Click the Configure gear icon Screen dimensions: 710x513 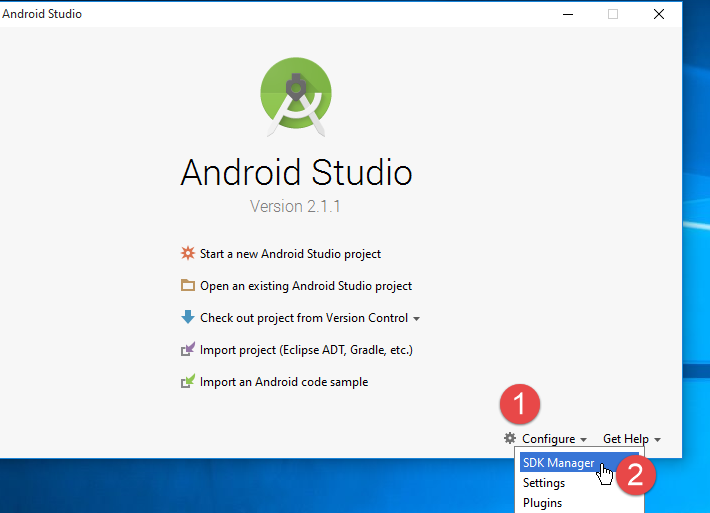[510, 439]
